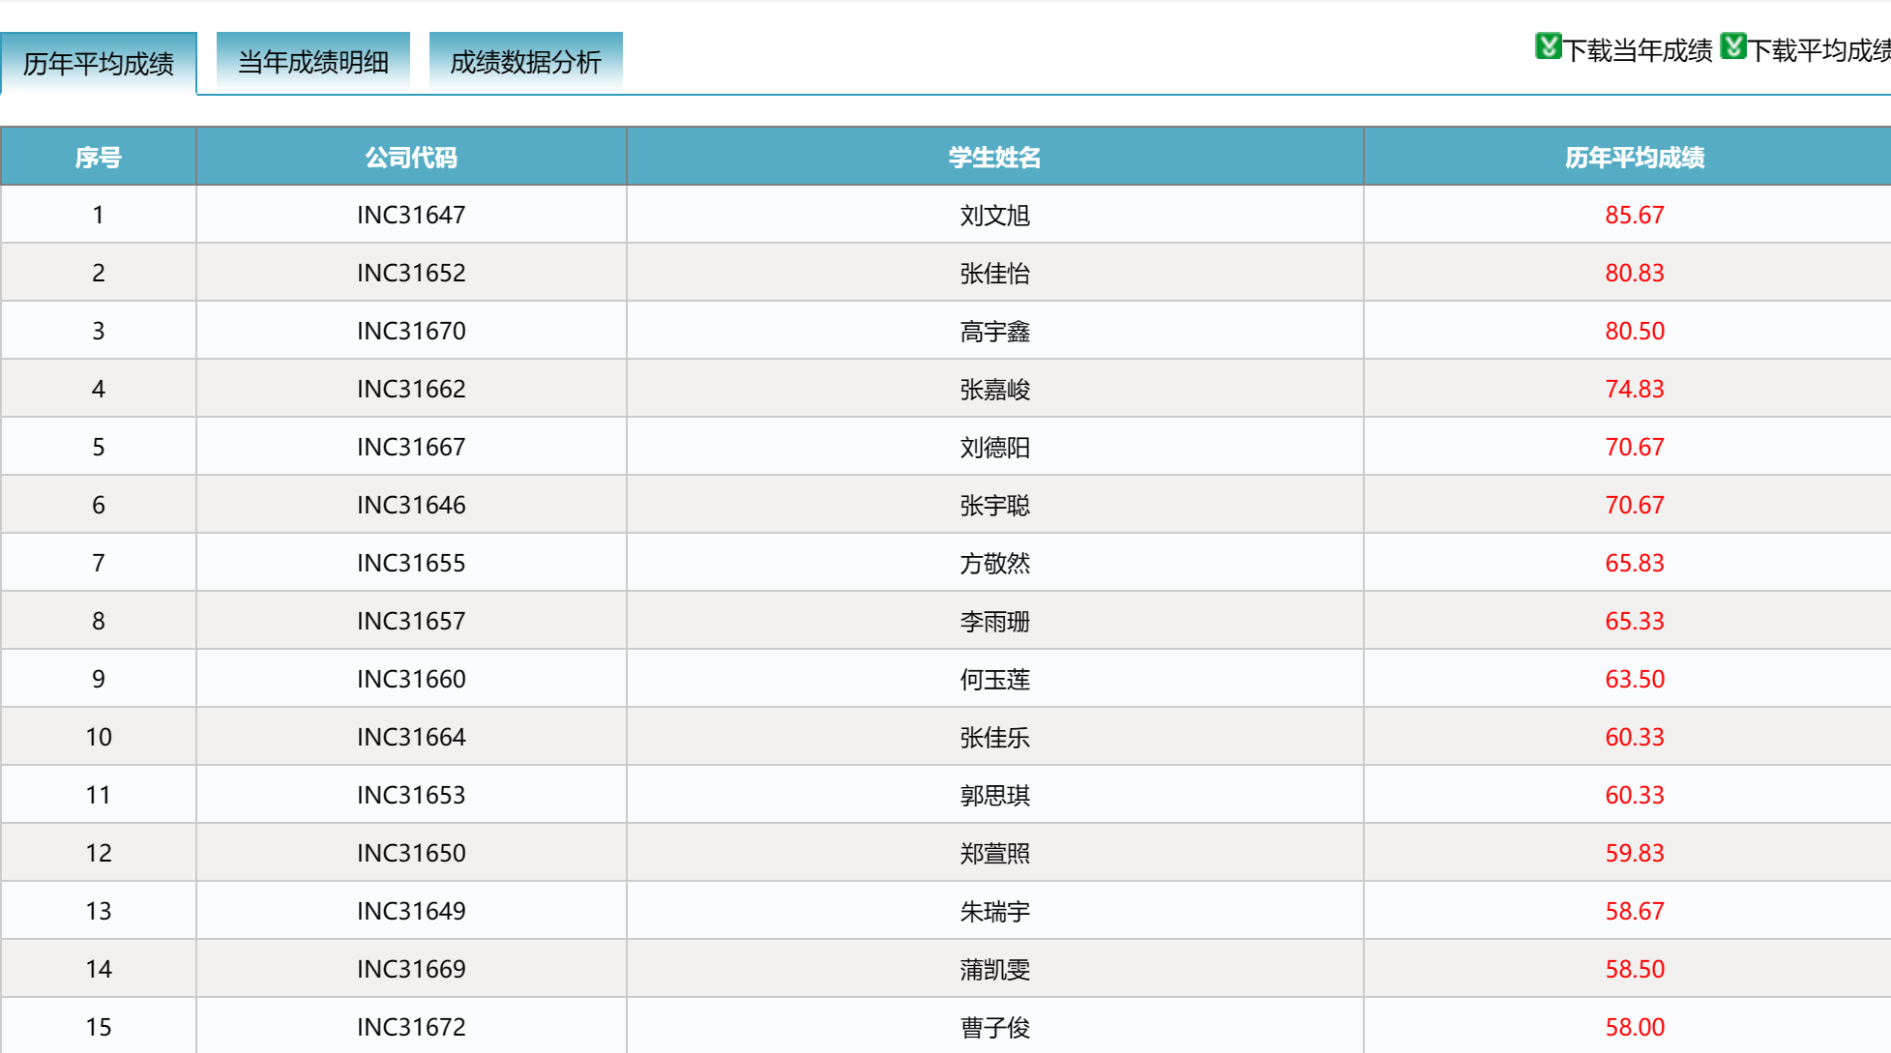The image size is (1891, 1053).
Task: Select student name 曹子俊
Action: [x=994, y=1027]
